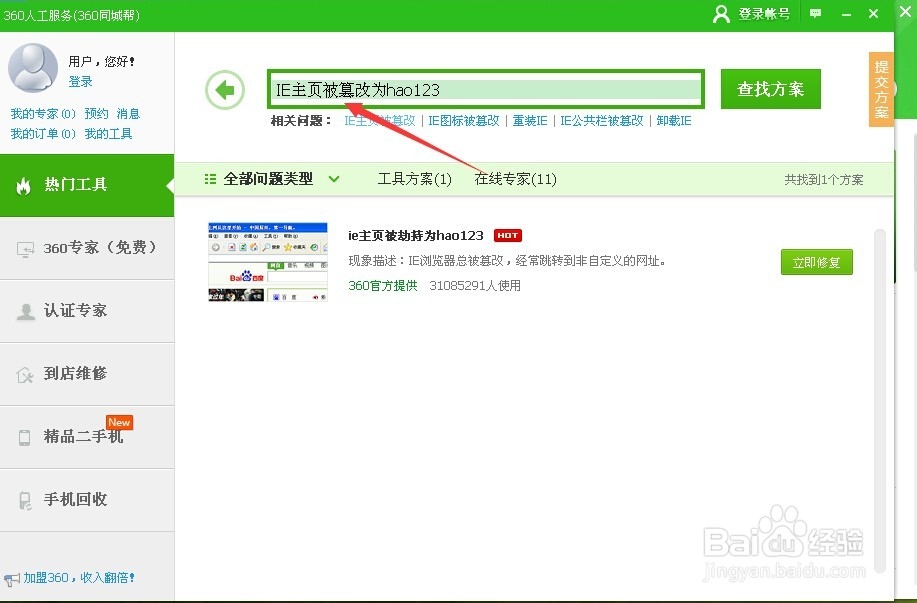
Task: Select 热门工具 in the sidebar
Action: point(87,185)
